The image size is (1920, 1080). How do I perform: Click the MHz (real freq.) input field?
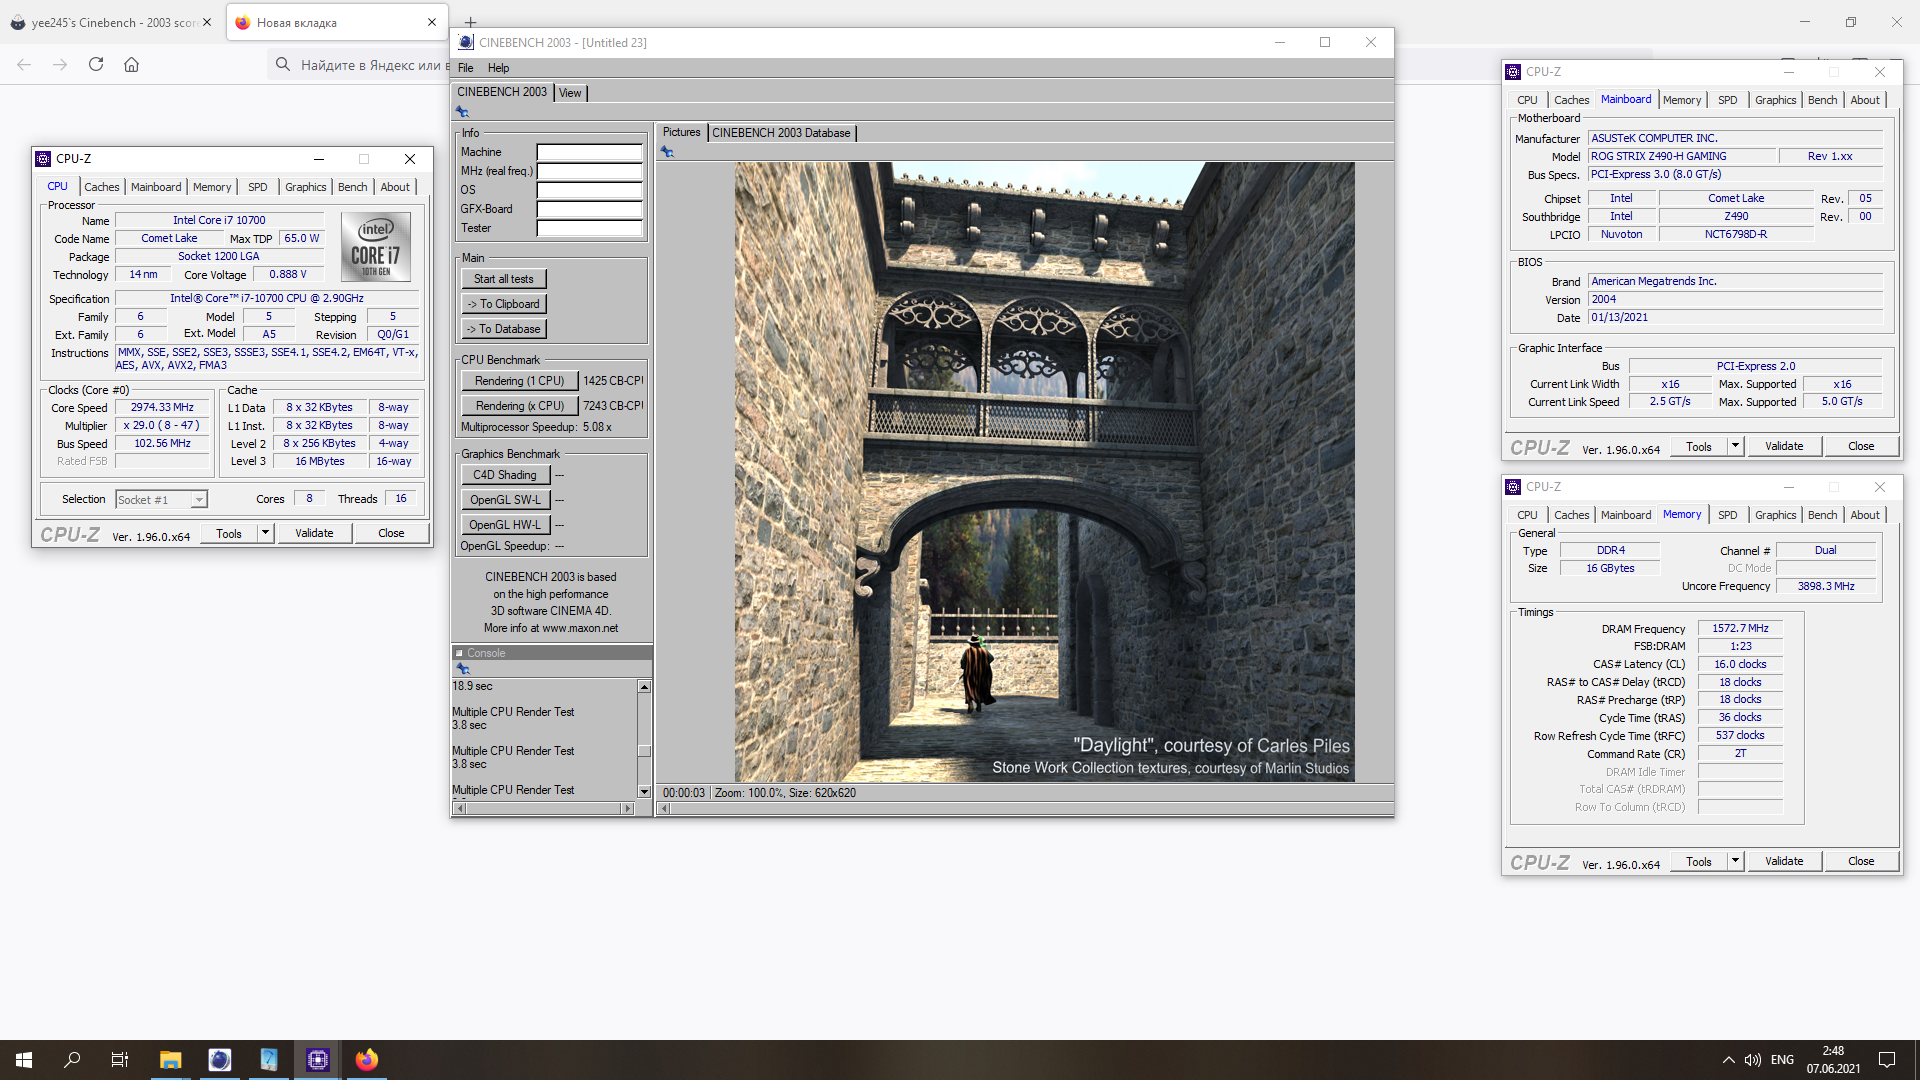(589, 171)
